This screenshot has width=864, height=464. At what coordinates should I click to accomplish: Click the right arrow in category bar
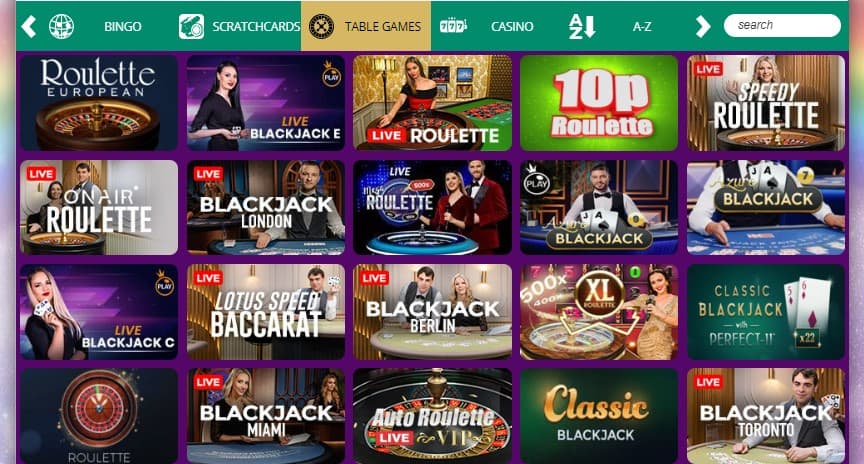point(703,26)
